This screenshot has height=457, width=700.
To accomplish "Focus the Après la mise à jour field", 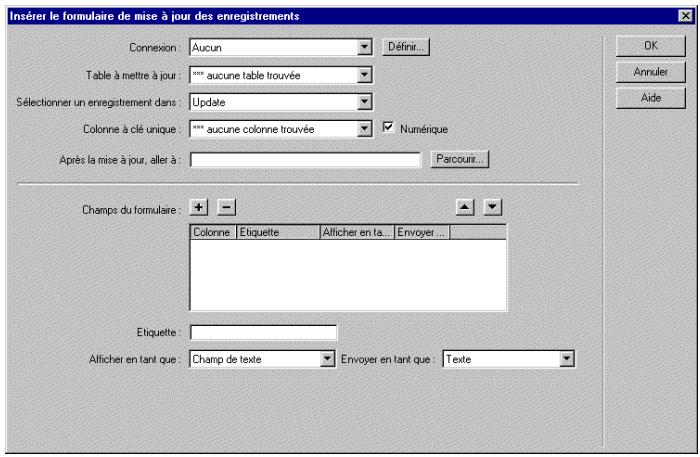I will 305,160.
